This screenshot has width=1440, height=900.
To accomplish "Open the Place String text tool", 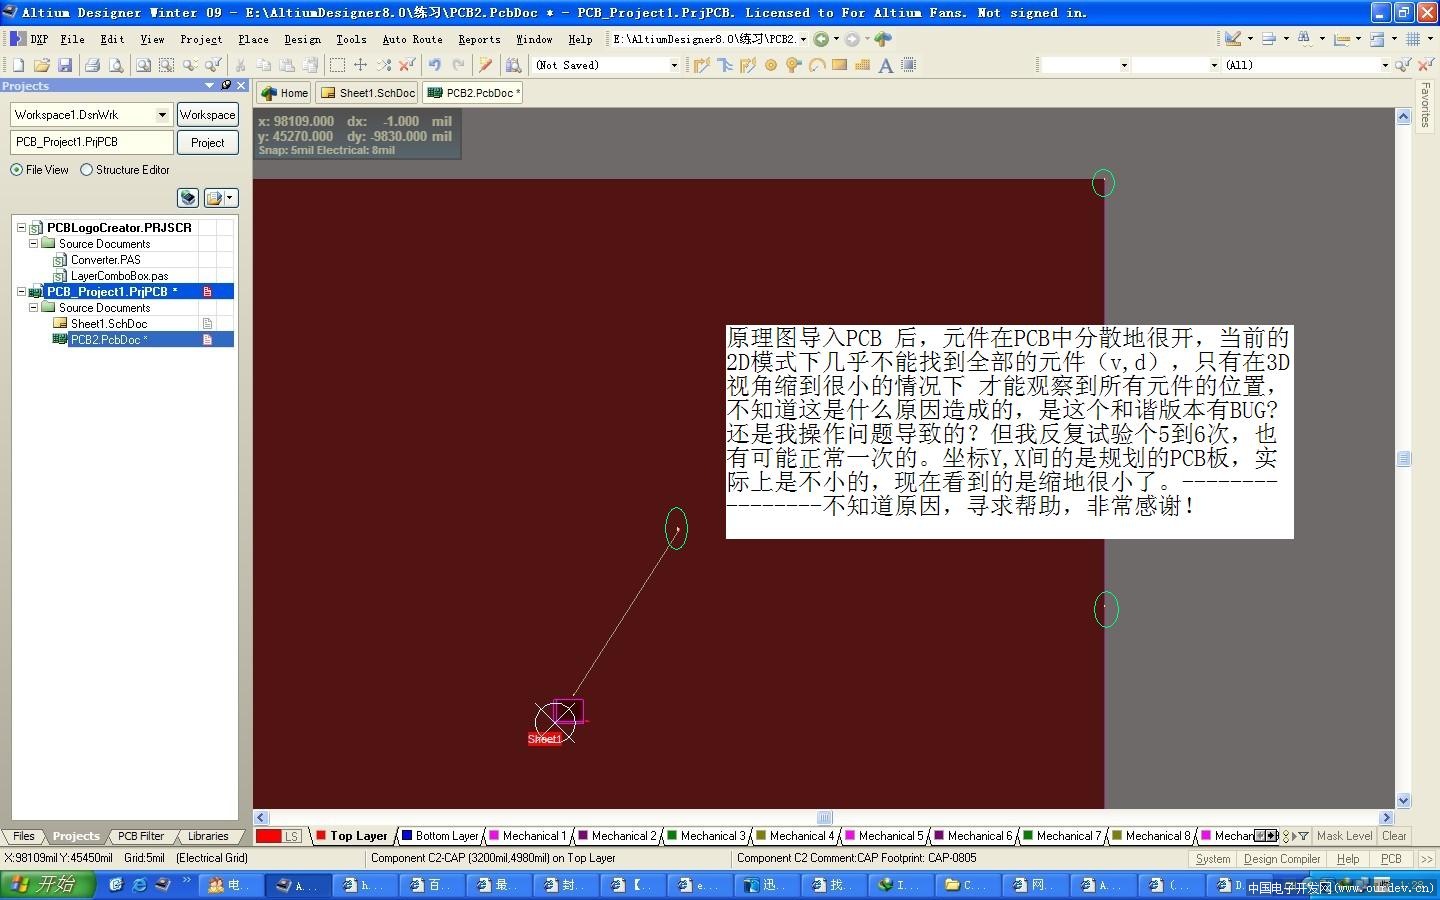I will pyautogui.click(x=885, y=65).
